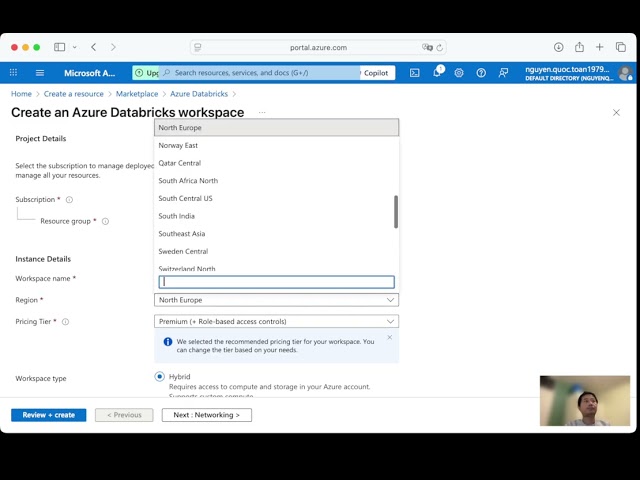Choose South Central US in the list
The image size is (640, 480).
click(276, 198)
